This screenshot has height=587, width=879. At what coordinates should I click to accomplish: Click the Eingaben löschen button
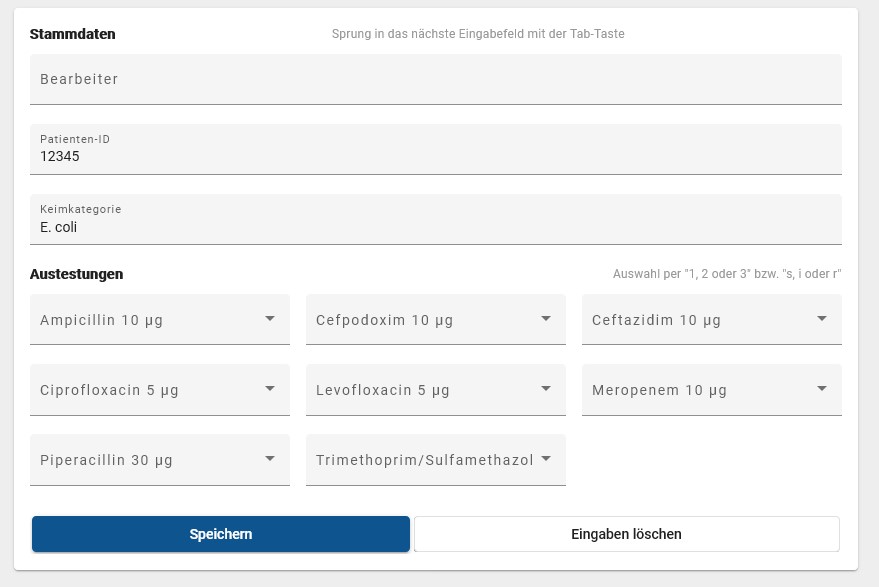[x=627, y=534]
